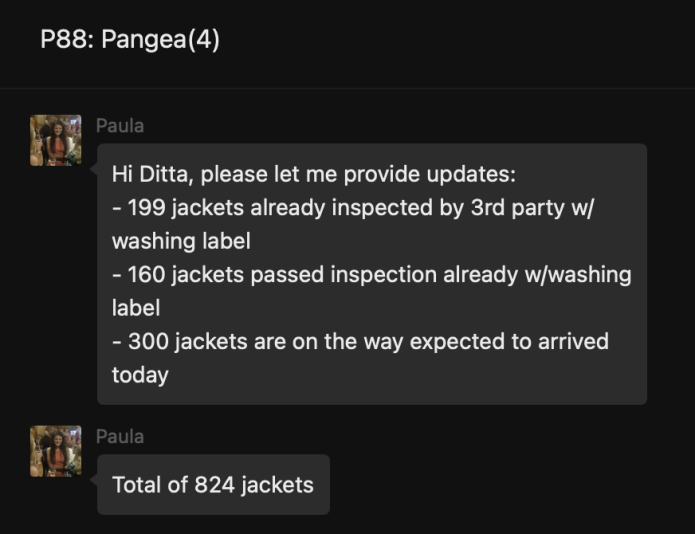Image resolution: width=695 pixels, height=534 pixels.
Task: Click the Paula name above updates message
Action: coord(120,126)
